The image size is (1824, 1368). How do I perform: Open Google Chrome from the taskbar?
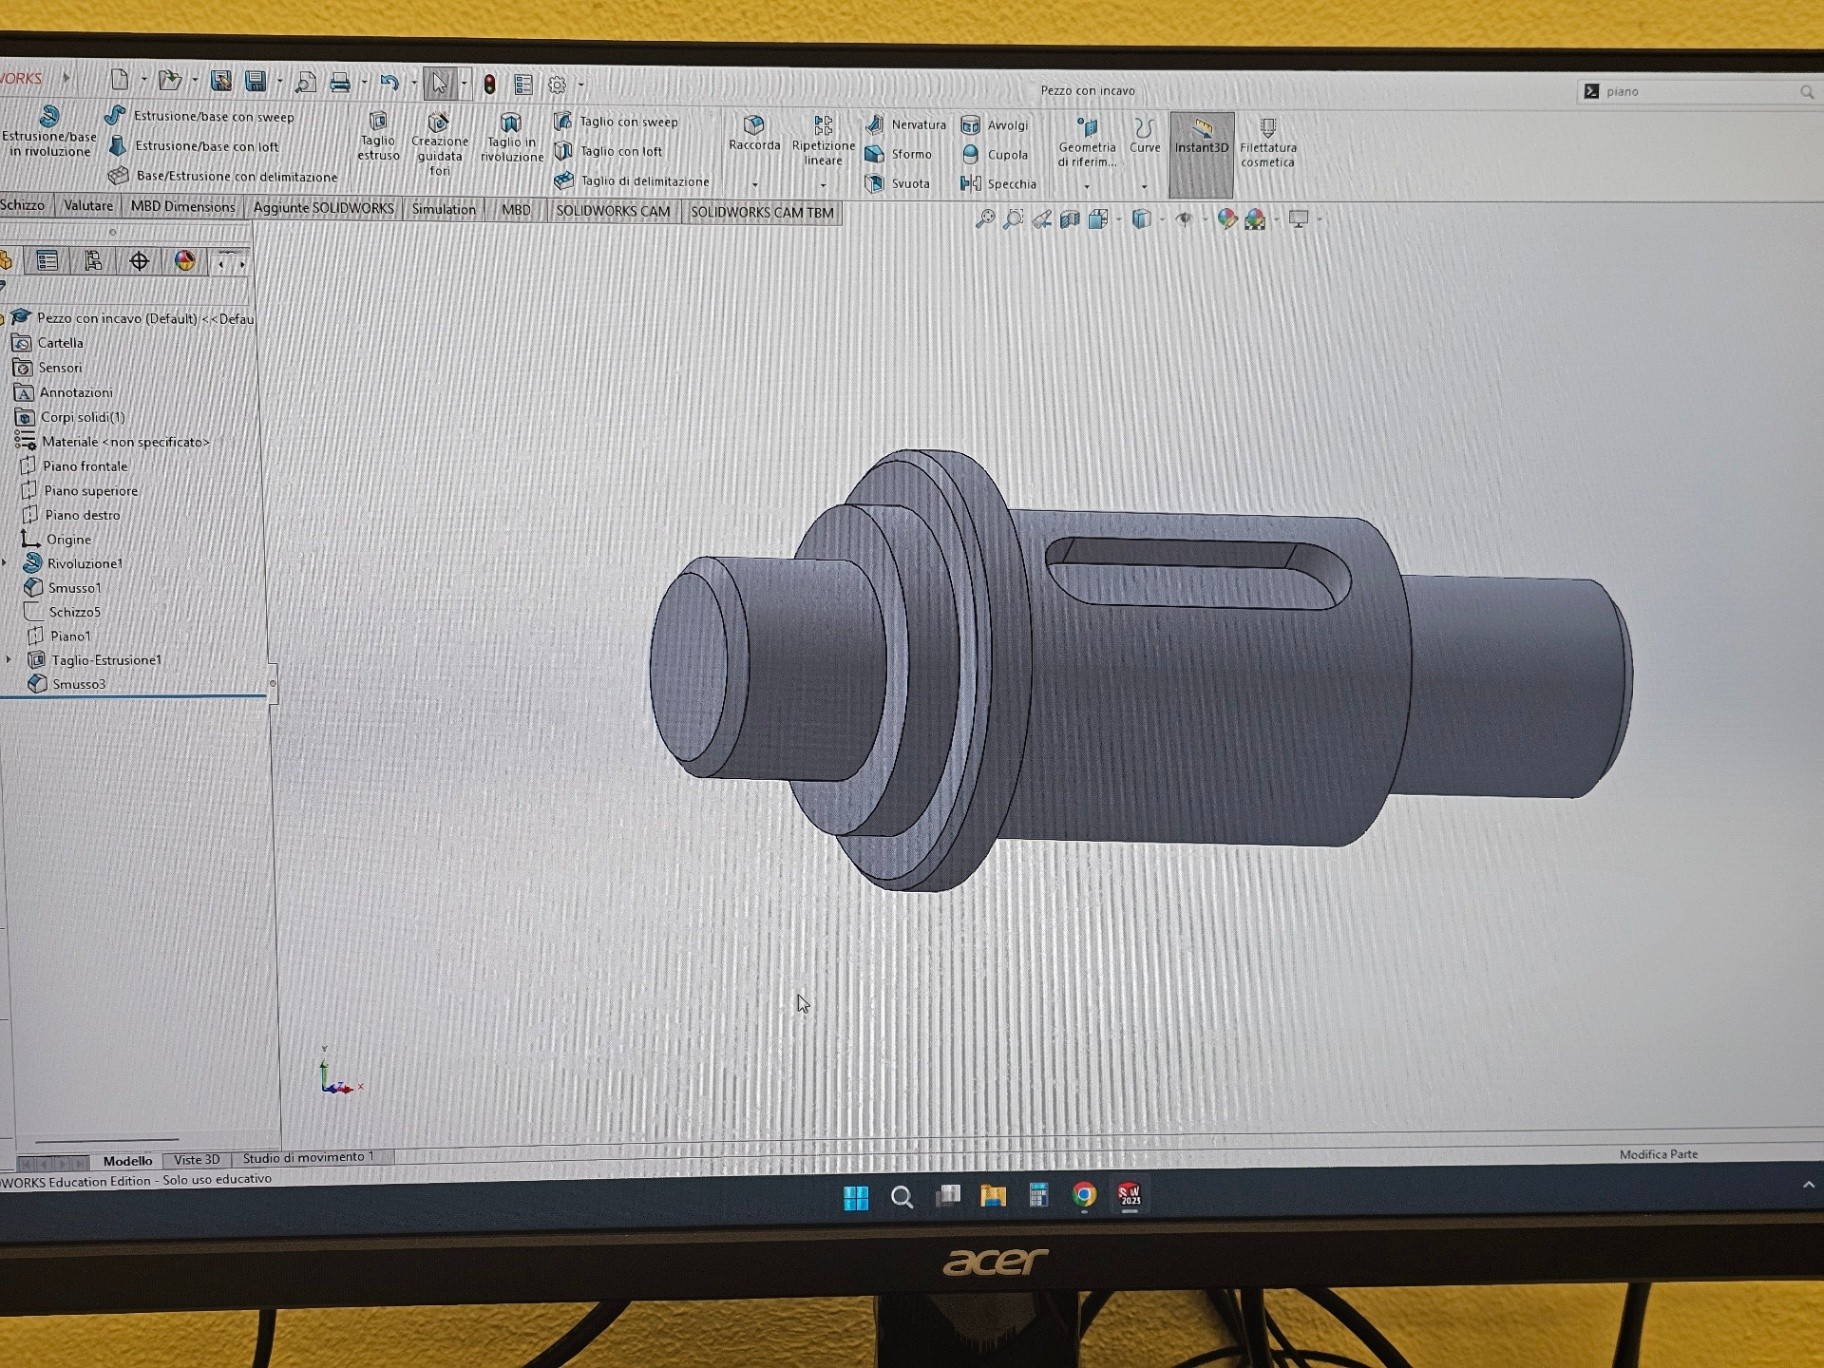click(1084, 1195)
